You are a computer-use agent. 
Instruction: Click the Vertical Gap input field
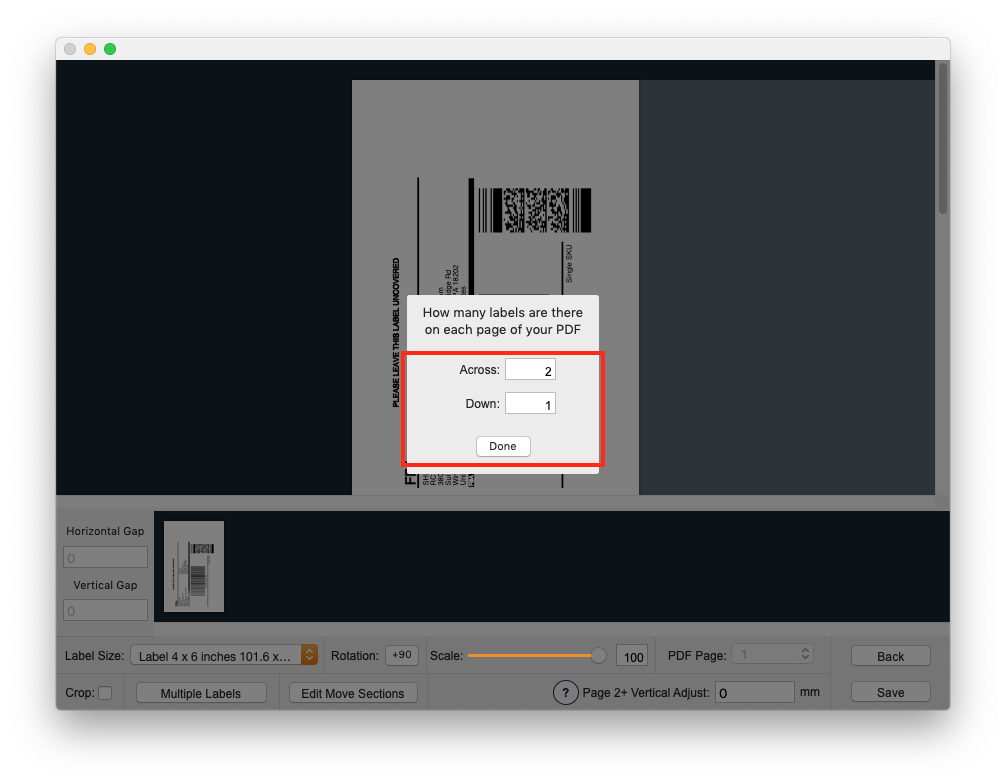[x=105, y=610]
